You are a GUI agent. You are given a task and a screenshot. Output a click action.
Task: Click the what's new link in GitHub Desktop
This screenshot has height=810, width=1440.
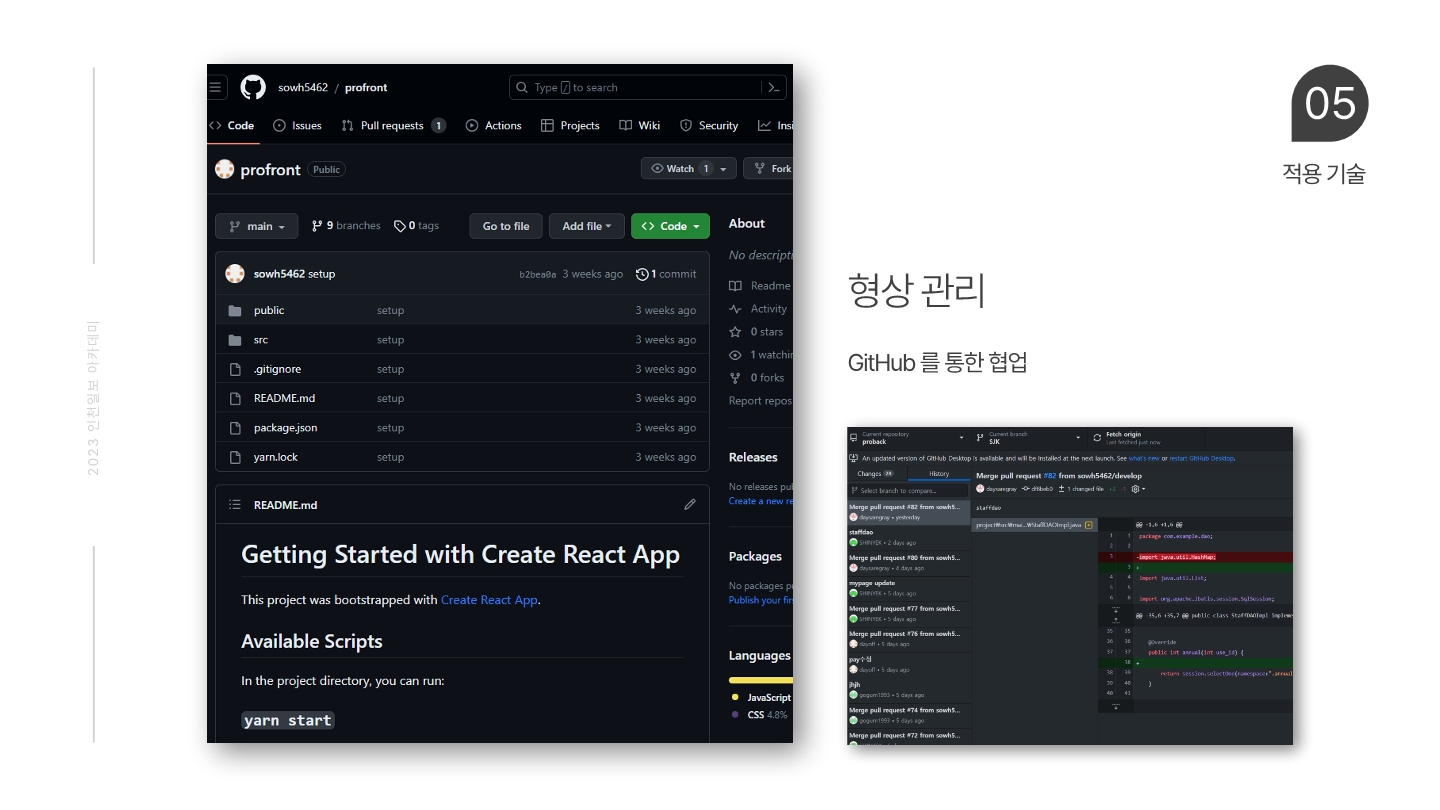tap(1144, 458)
